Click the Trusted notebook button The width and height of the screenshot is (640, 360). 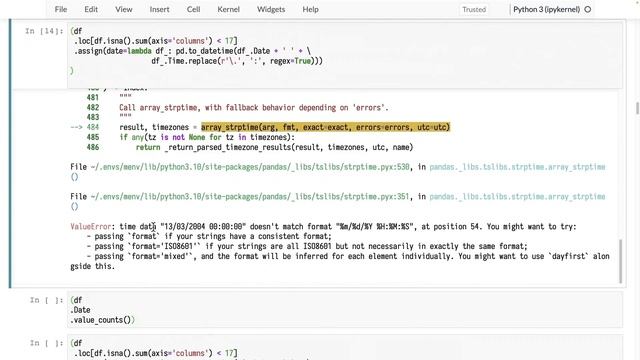click(474, 9)
